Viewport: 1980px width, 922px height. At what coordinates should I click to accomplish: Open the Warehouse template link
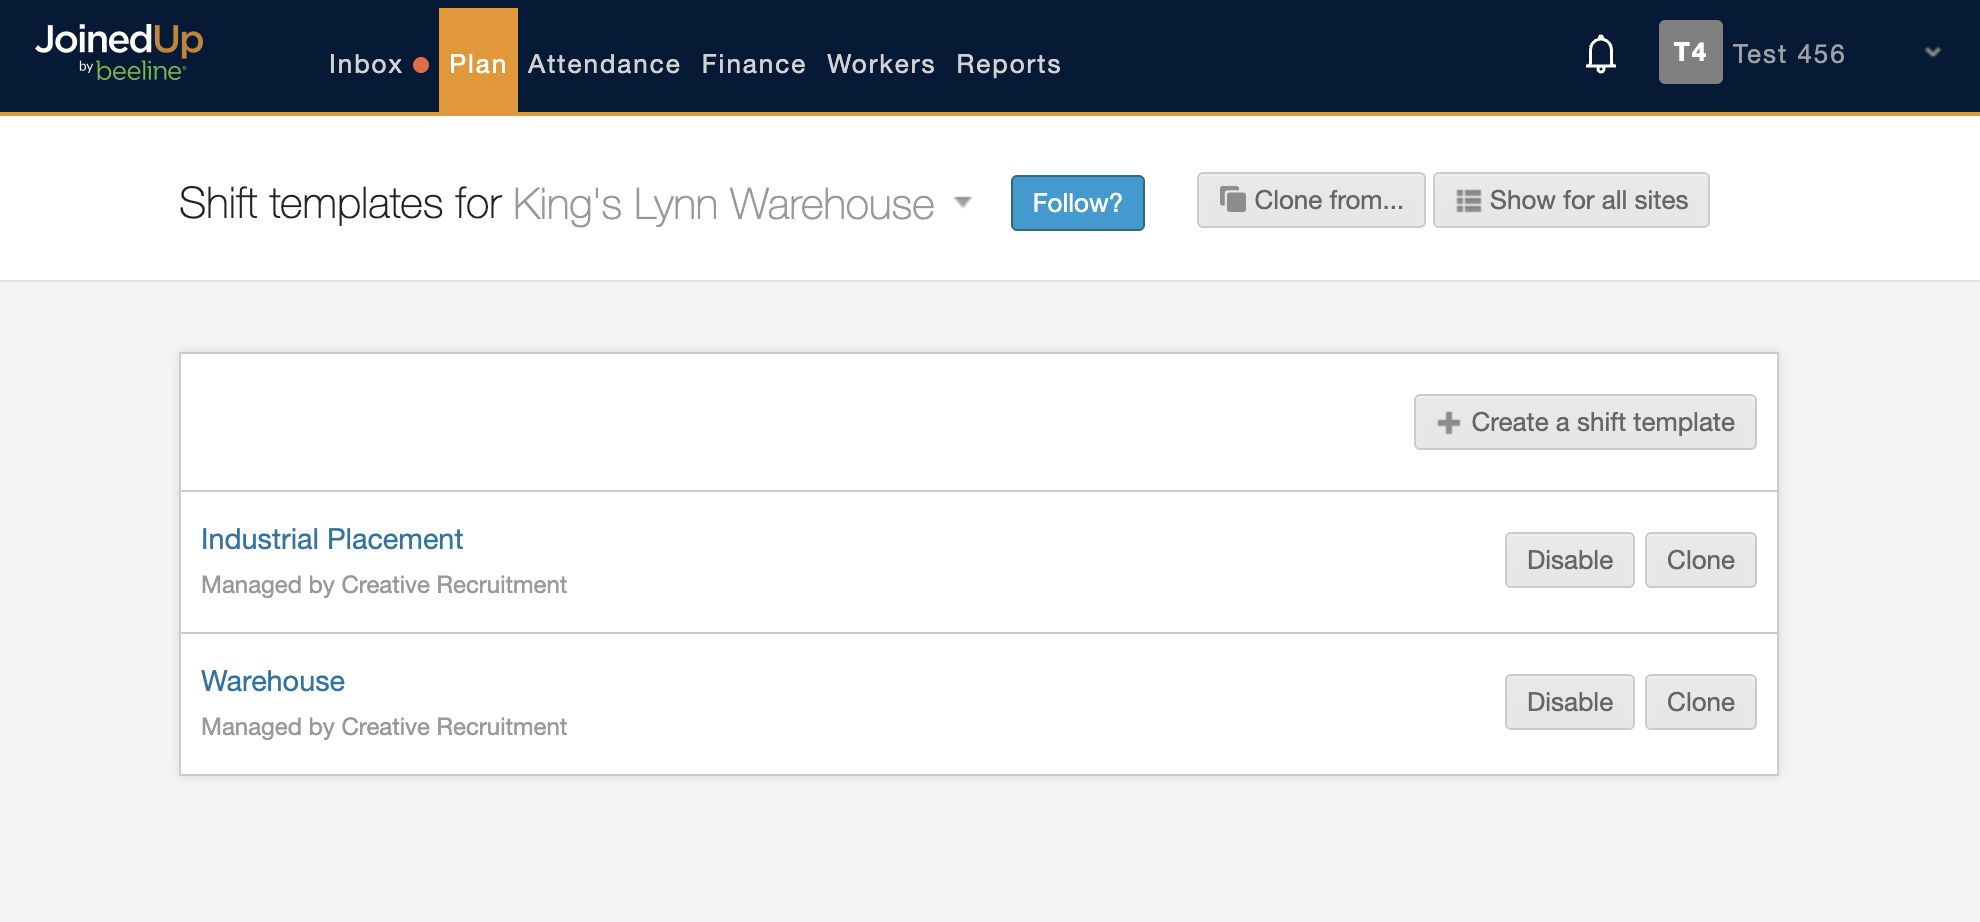273,681
